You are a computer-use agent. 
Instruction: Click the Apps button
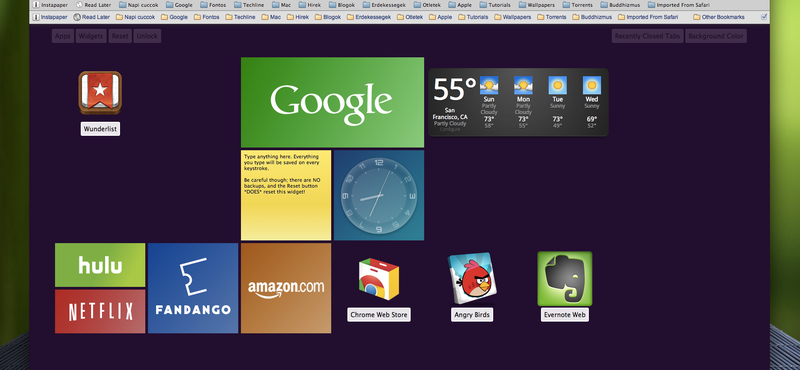[63, 36]
